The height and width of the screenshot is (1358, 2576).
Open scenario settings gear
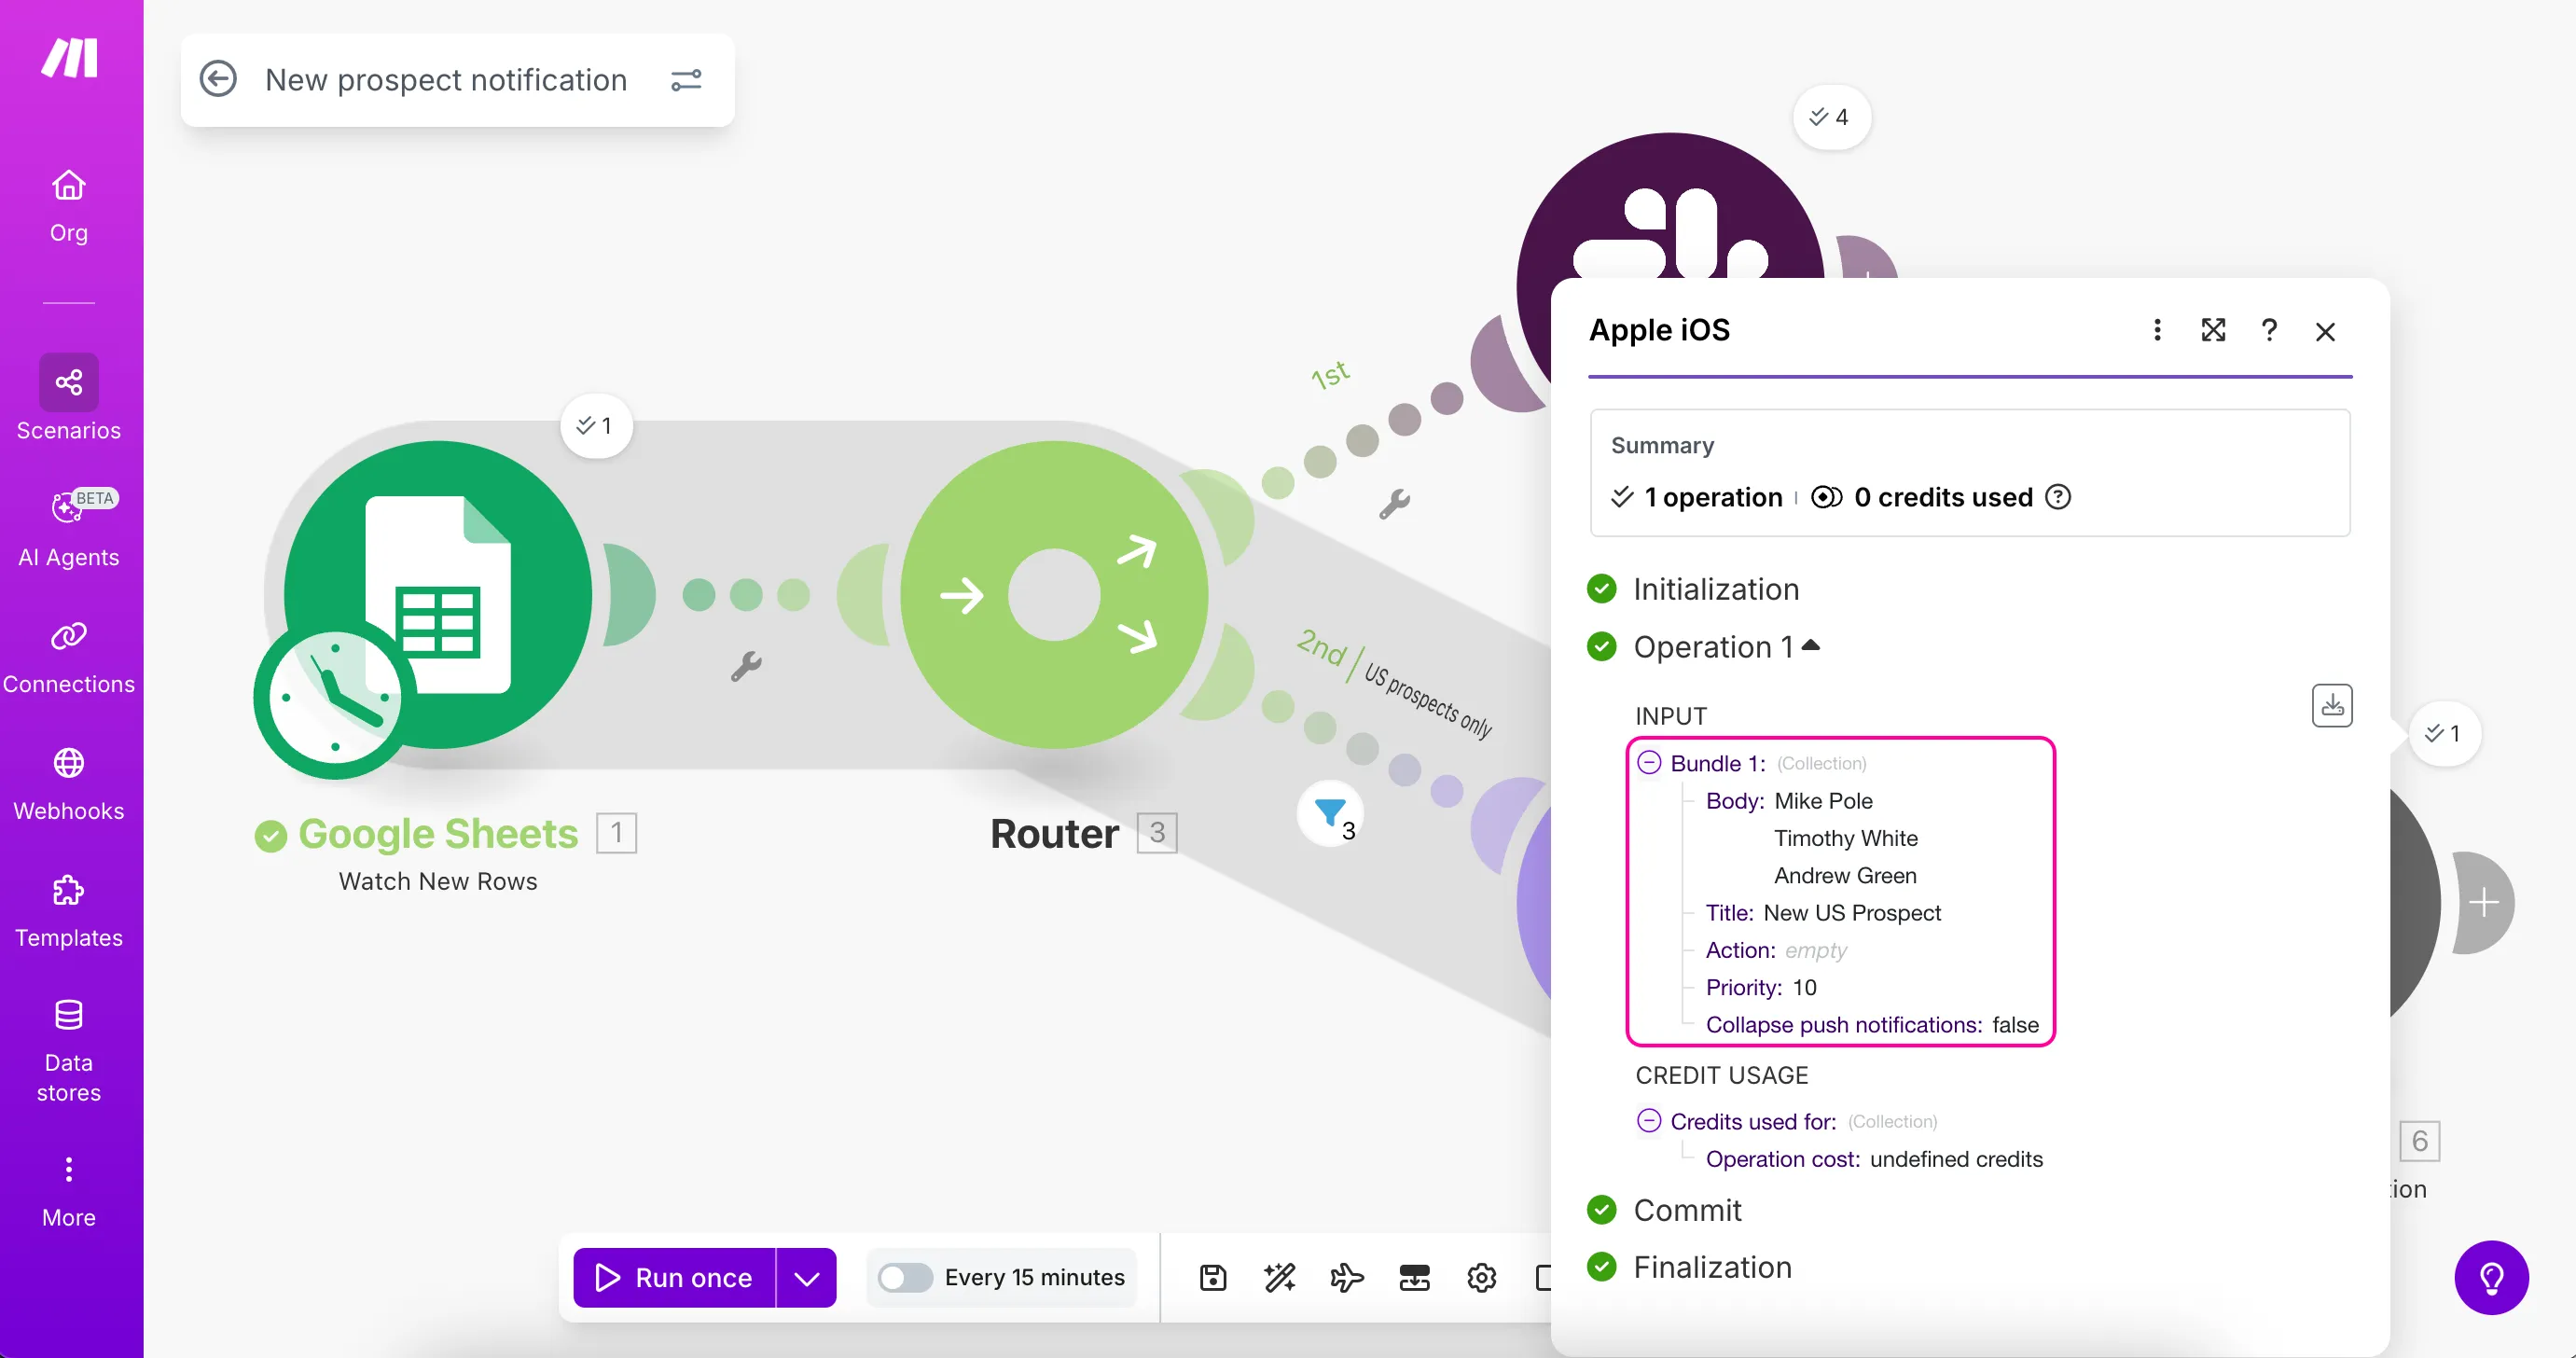click(1481, 1277)
